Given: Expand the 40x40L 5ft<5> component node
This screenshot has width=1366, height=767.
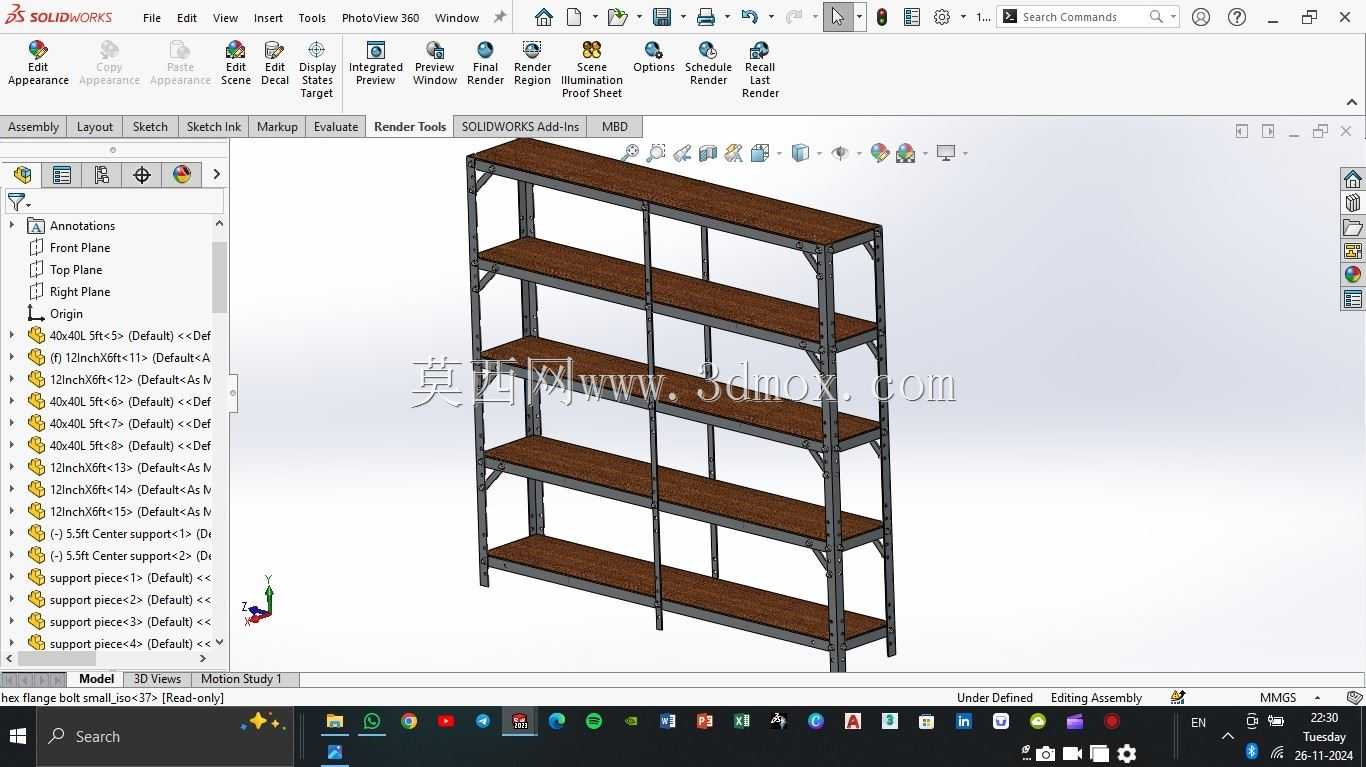Looking at the screenshot, I should point(12,336).
